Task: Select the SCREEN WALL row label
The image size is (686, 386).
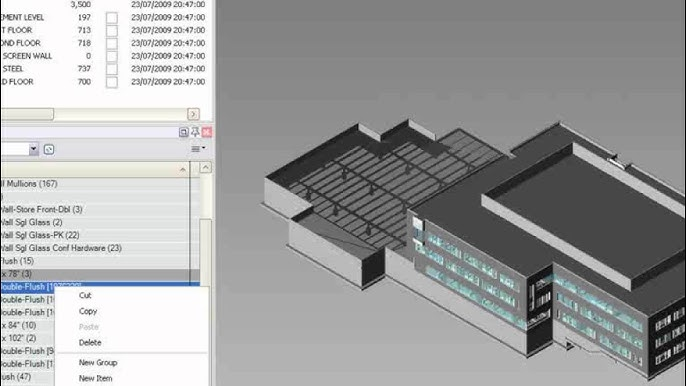Action: coord(27,56)
